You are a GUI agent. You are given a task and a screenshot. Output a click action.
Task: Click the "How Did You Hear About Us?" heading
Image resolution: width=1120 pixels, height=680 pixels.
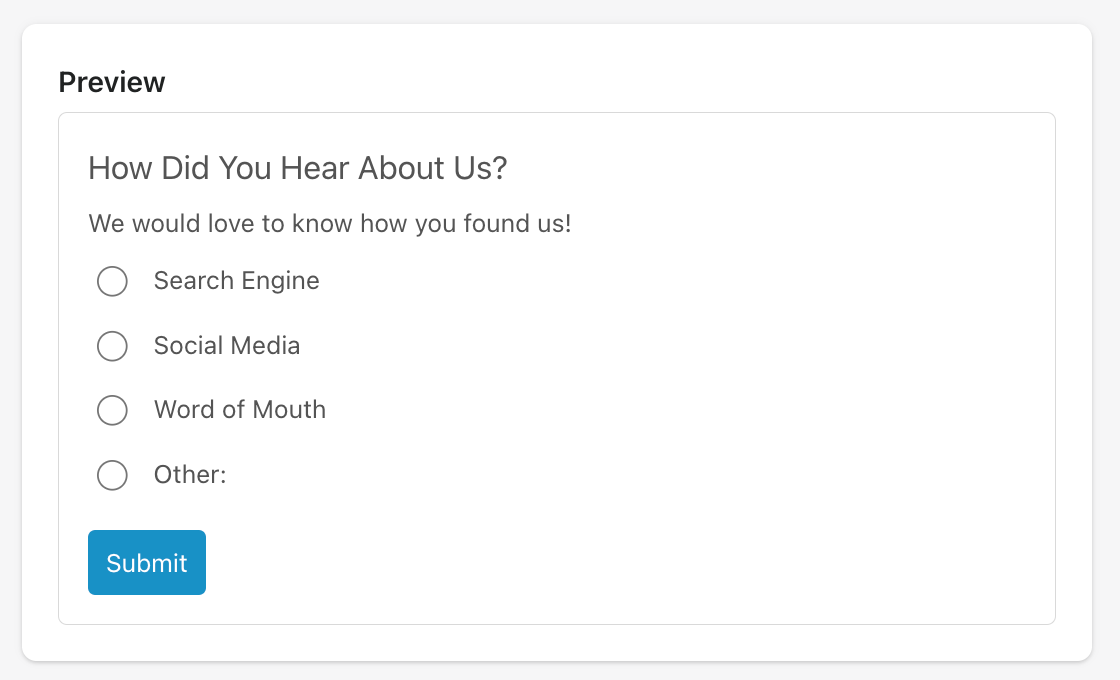(298, 168)
